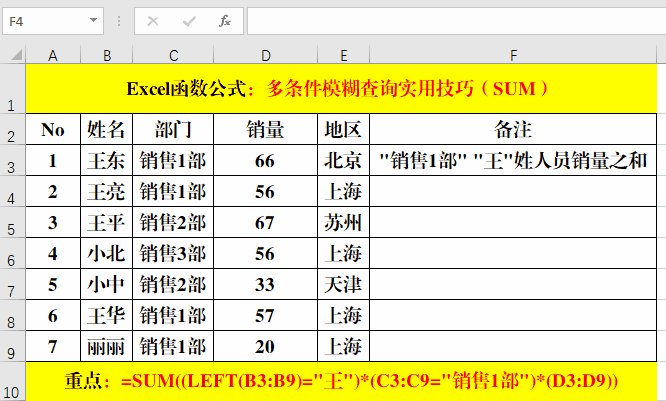Click the '地区' header cell
This screenshot has width=666, height=401.
click(x=344, y=129)
